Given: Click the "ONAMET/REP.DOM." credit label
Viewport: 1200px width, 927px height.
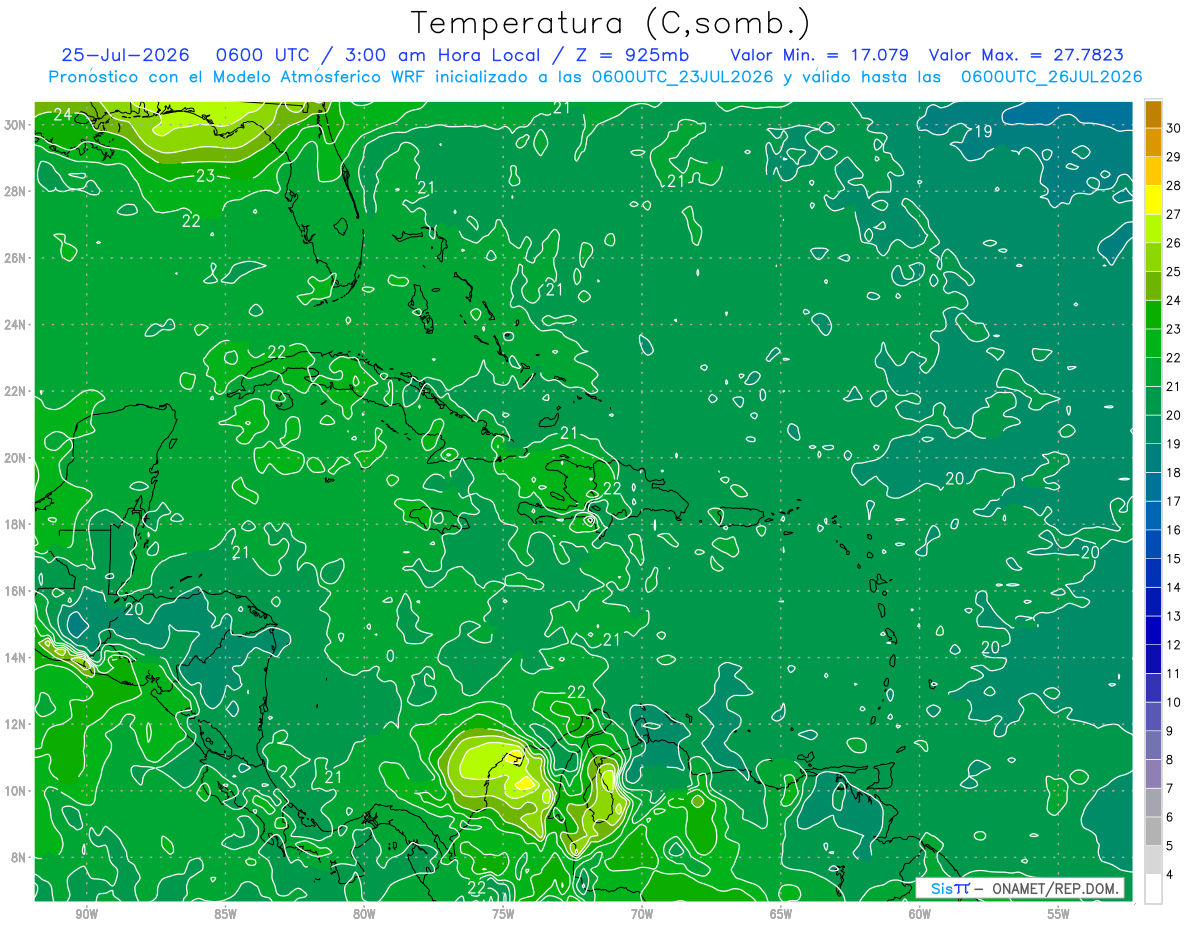Looking at the screenshot, I should click(1055, 889).
